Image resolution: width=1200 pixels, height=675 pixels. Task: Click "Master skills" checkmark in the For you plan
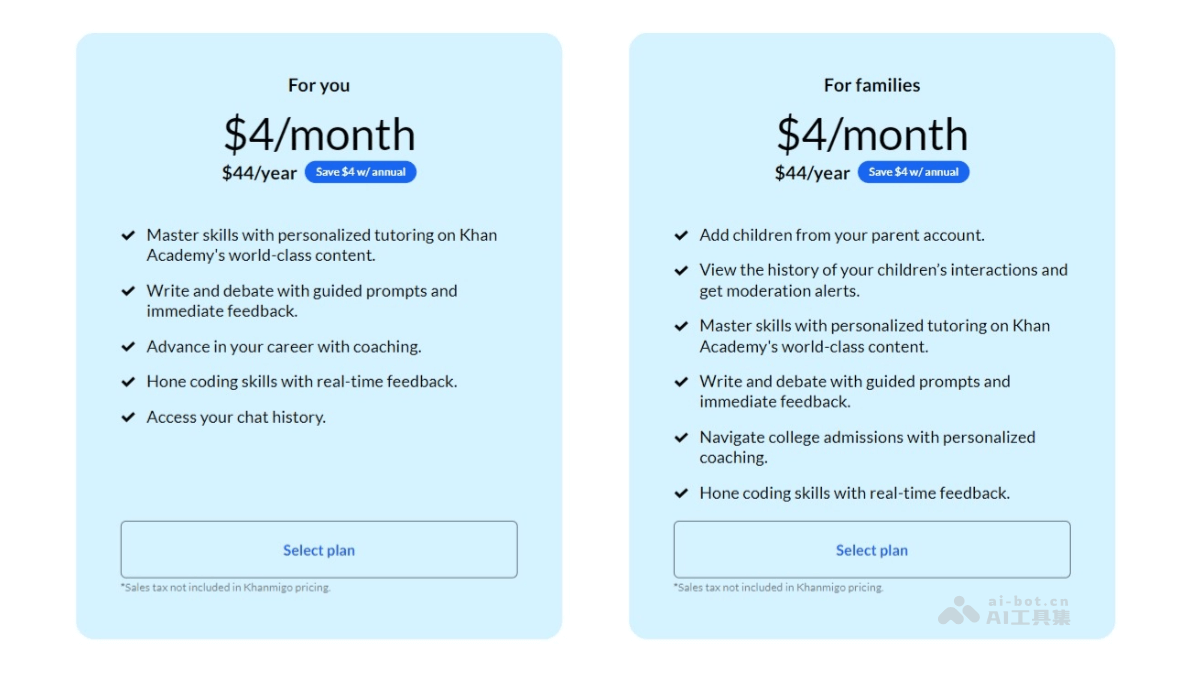coord(128,236)
